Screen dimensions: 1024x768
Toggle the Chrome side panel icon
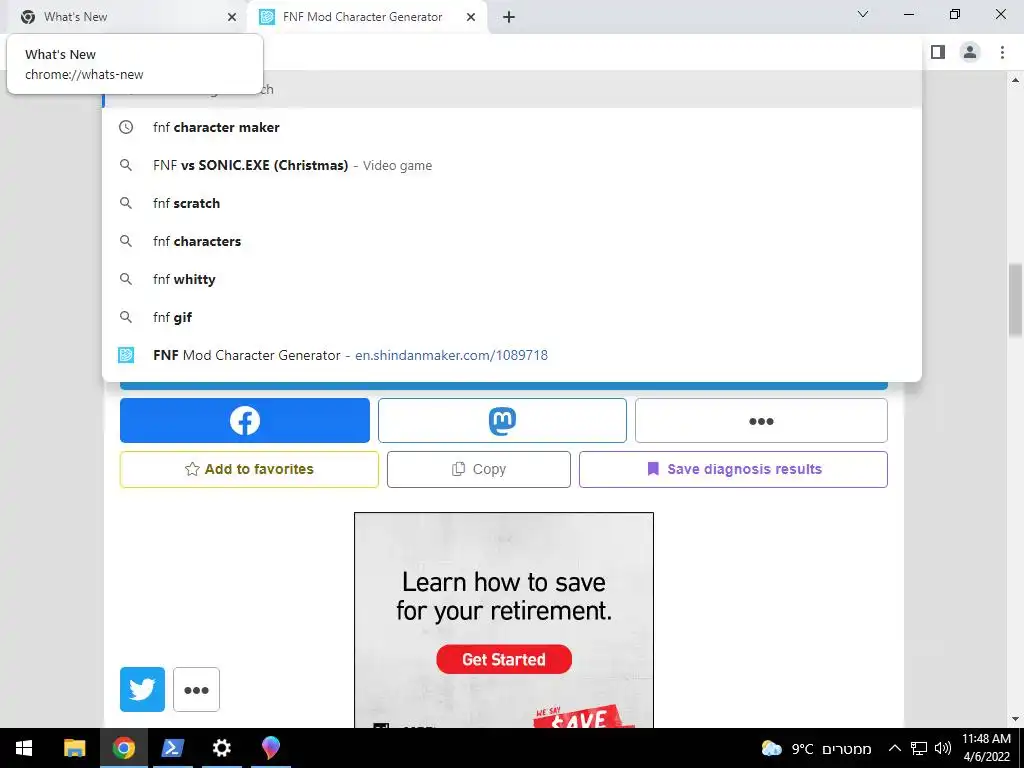[938, 52]
